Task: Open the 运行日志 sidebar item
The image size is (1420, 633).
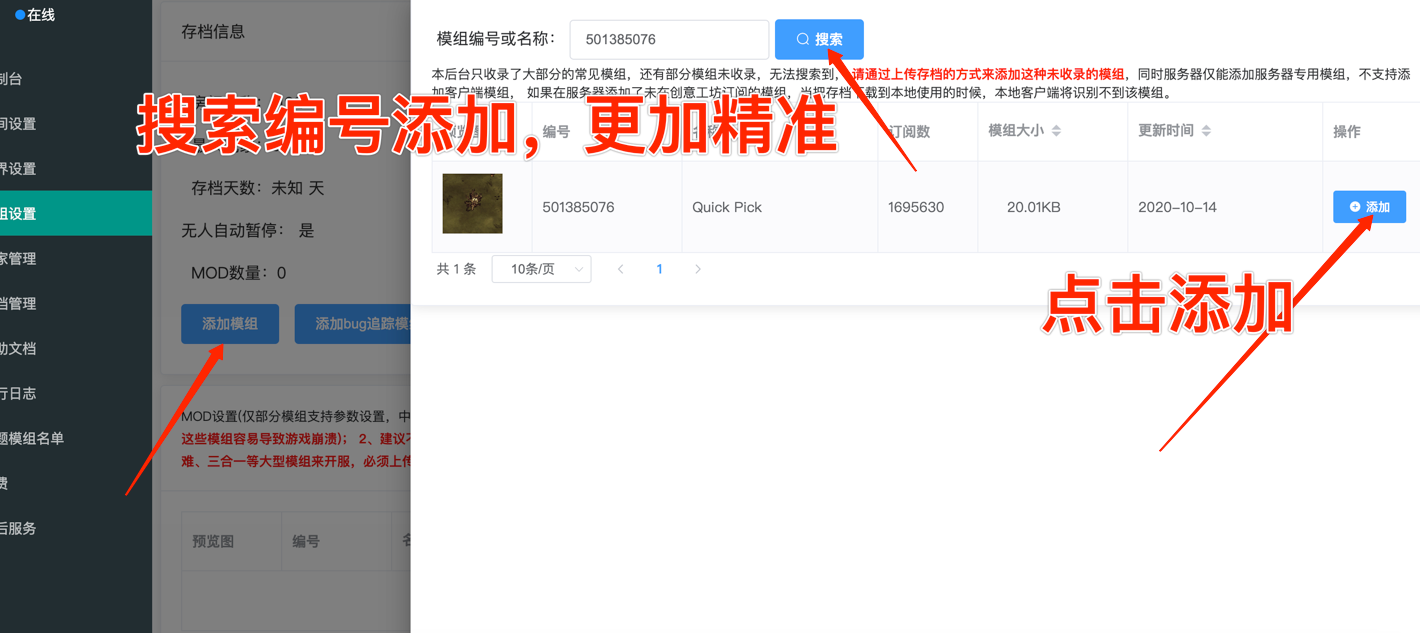Action: [x=18, y=394]
